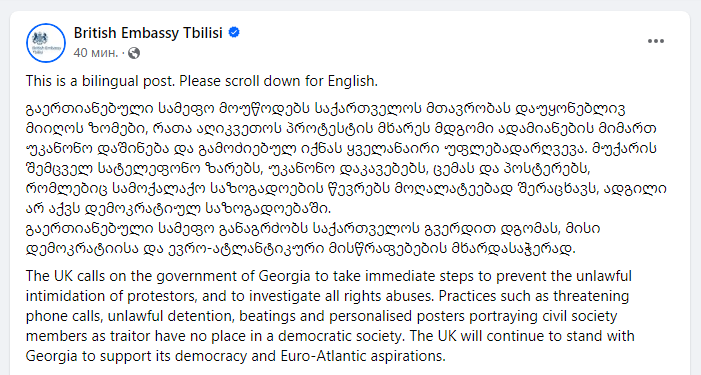The height and width of the screenshot is (375, 701).
Task: Open the post's 40 мин. timestamp
Action: 96,53
